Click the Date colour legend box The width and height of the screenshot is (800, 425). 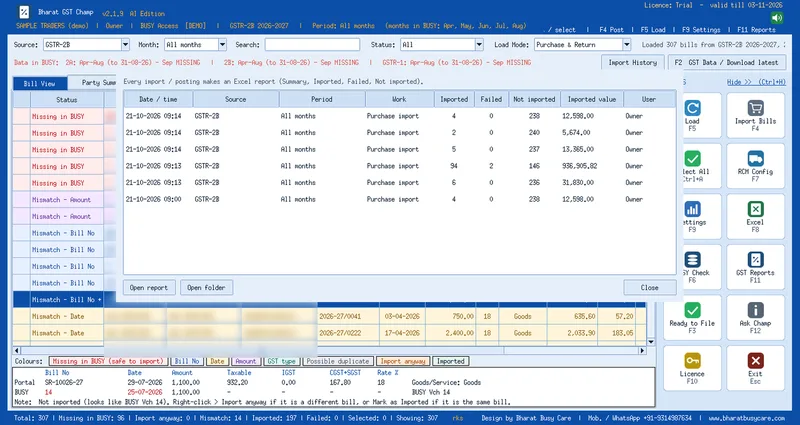point(217,361)
